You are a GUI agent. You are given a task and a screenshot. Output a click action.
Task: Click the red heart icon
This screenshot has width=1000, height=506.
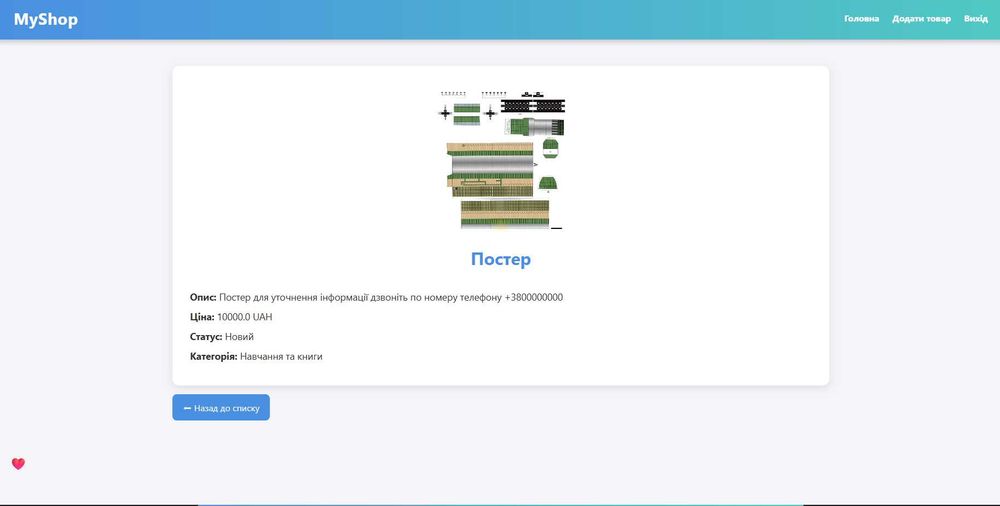(x=18, y=464)
